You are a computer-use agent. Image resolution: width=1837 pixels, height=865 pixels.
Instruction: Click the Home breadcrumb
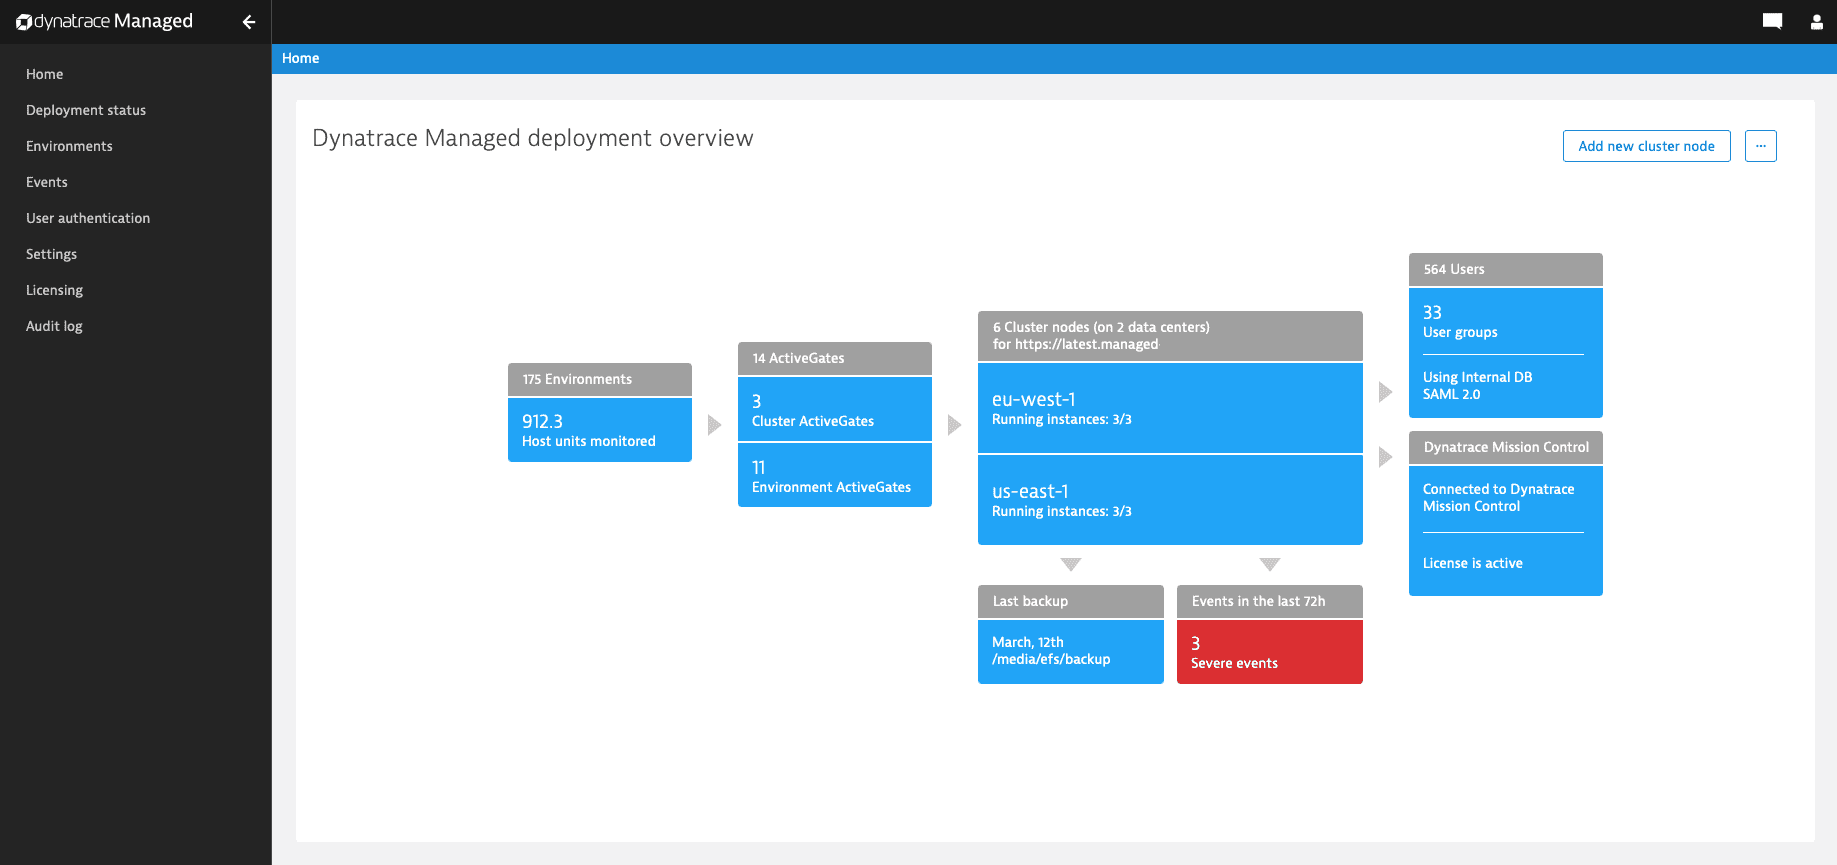(300, 58)
